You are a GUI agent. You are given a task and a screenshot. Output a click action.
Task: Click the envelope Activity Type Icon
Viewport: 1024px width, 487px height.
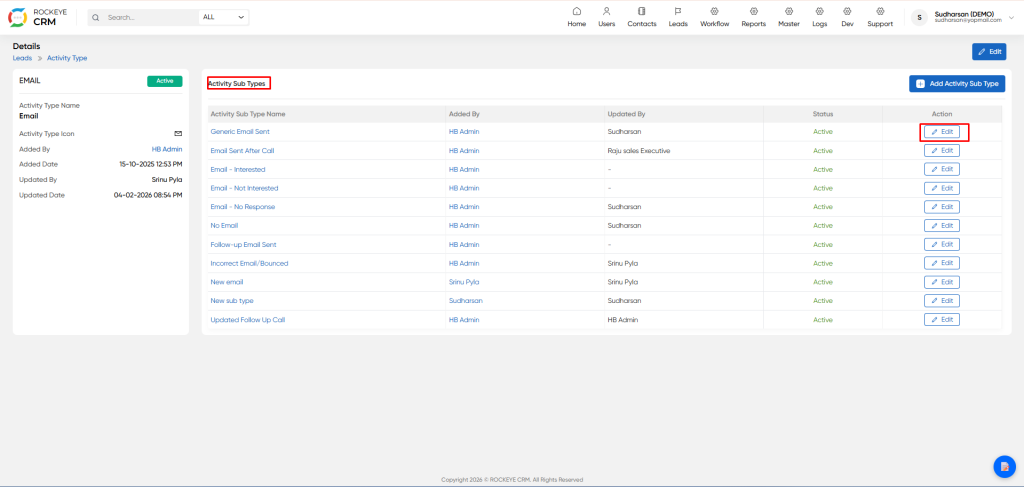pos(178,134)
